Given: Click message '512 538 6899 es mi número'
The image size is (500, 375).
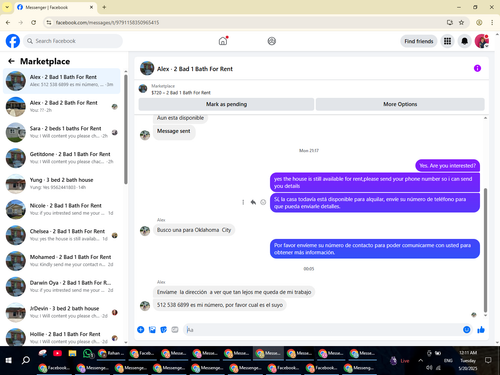Looking at the screenshot, I should point(220,305).
